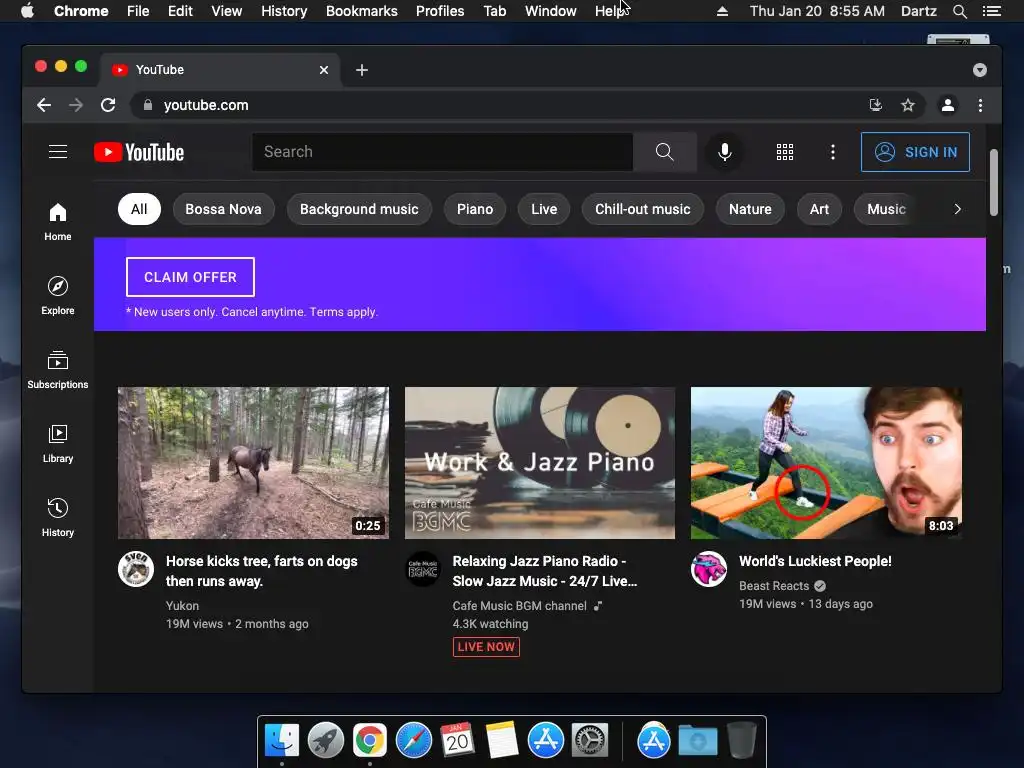Select the Piano filter chip
The height and width of the screenshot is (768, 1024).
point(475,209)
